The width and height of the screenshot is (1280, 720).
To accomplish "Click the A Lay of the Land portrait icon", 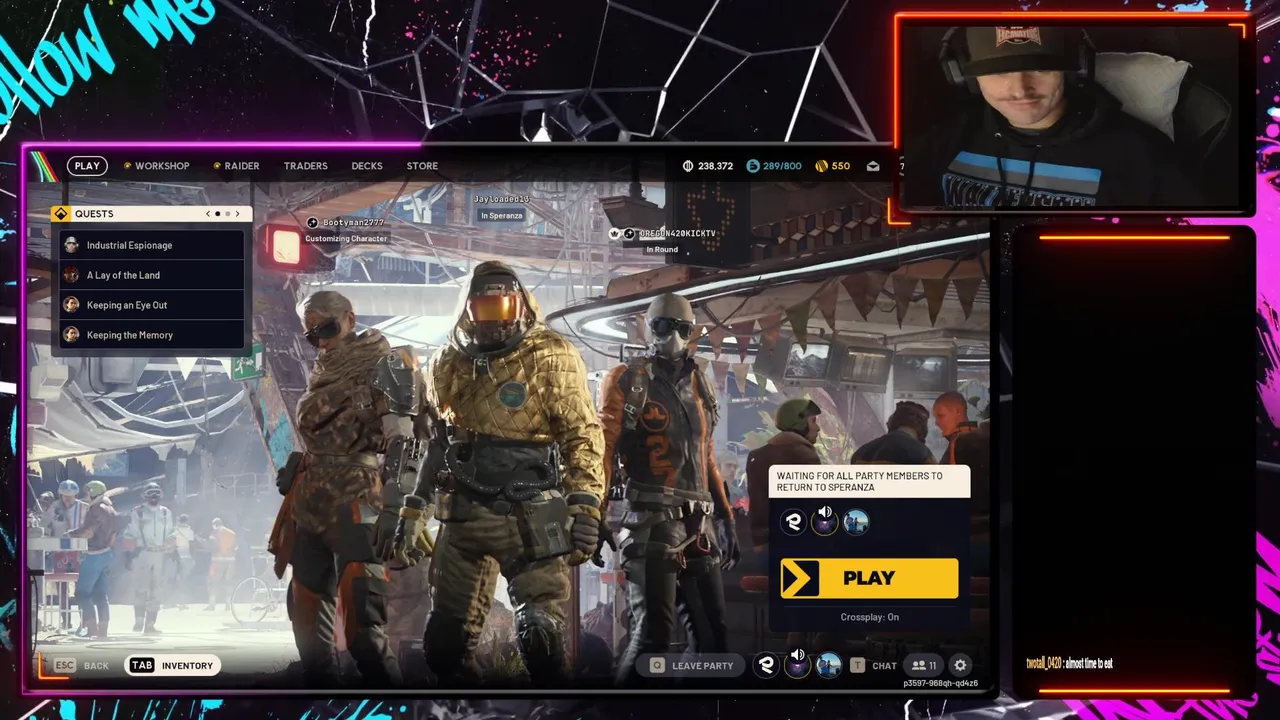I will [x=71, y=275].
